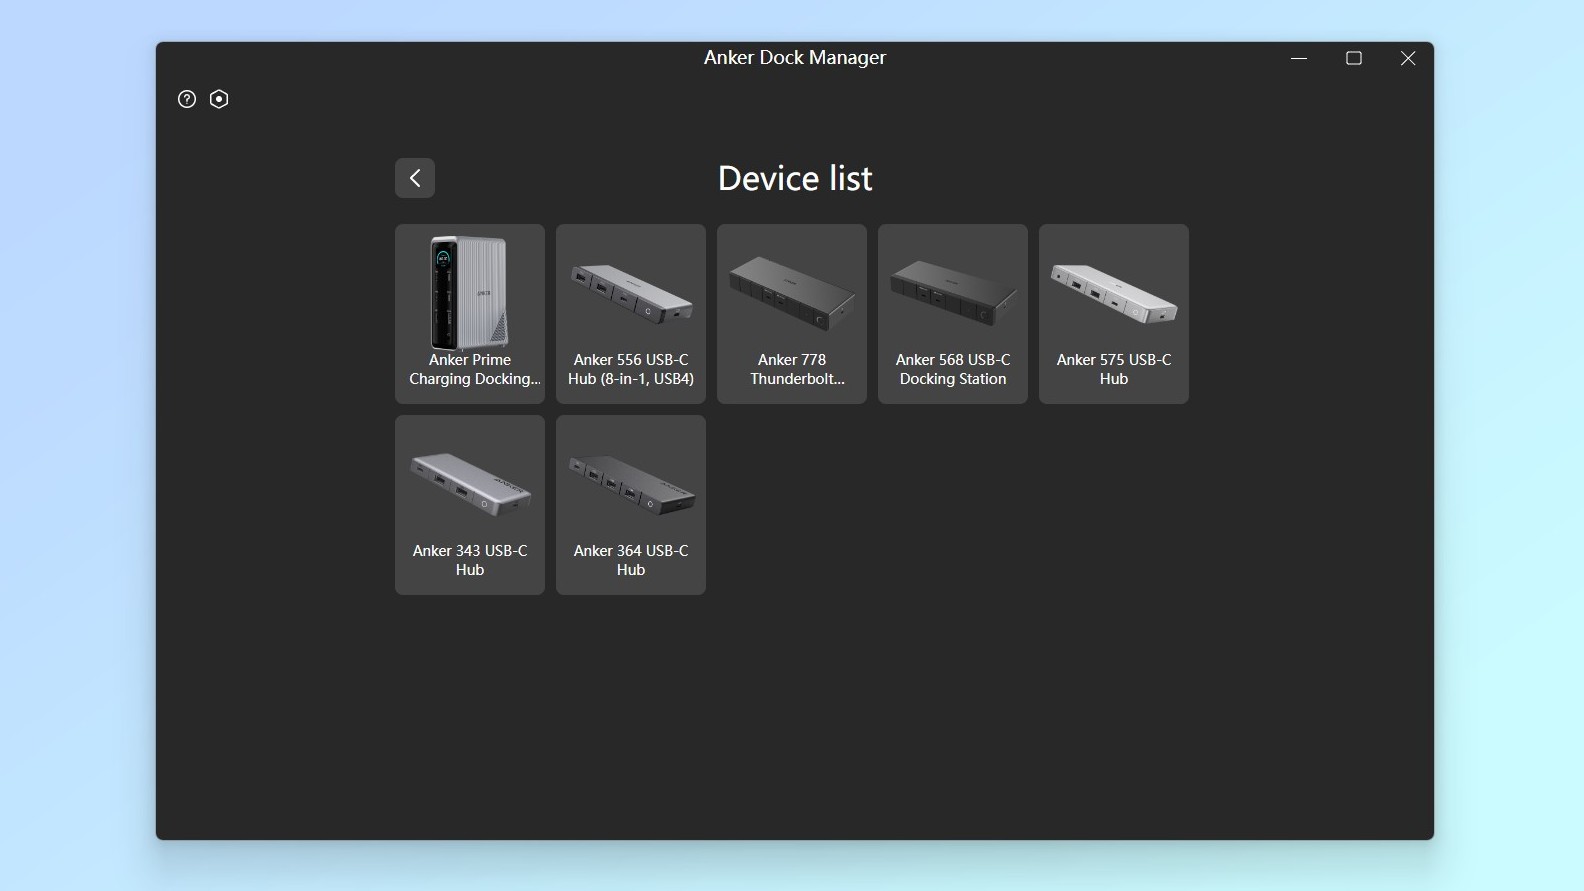Click the "Anker 556 USB-C Hub (8-in-1, USB4)" text
1584x891 pixels.
631,369
